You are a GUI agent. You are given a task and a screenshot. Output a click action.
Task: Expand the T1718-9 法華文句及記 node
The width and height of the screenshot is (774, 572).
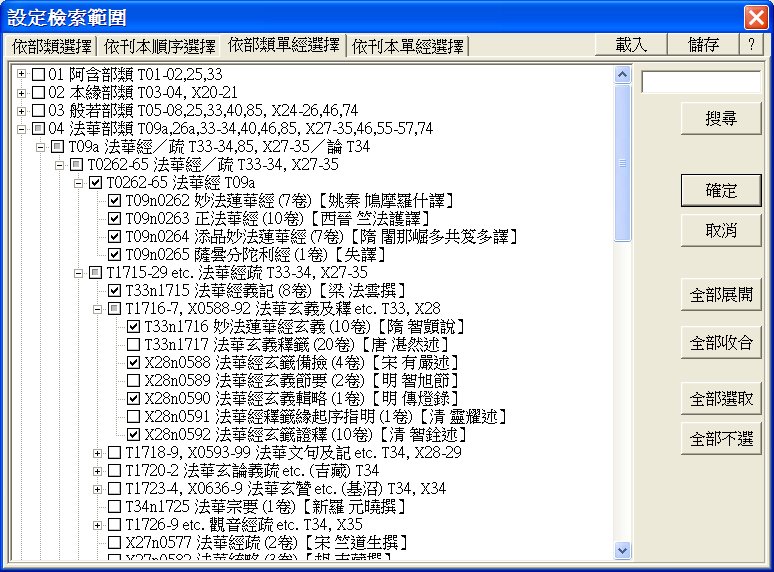(98, 453)
